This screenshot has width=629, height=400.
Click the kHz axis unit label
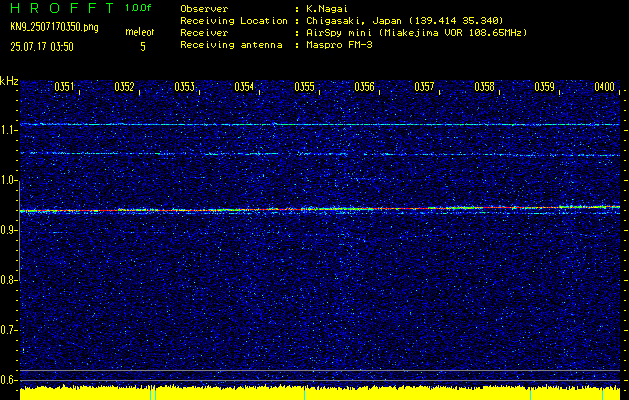[9, 81]
